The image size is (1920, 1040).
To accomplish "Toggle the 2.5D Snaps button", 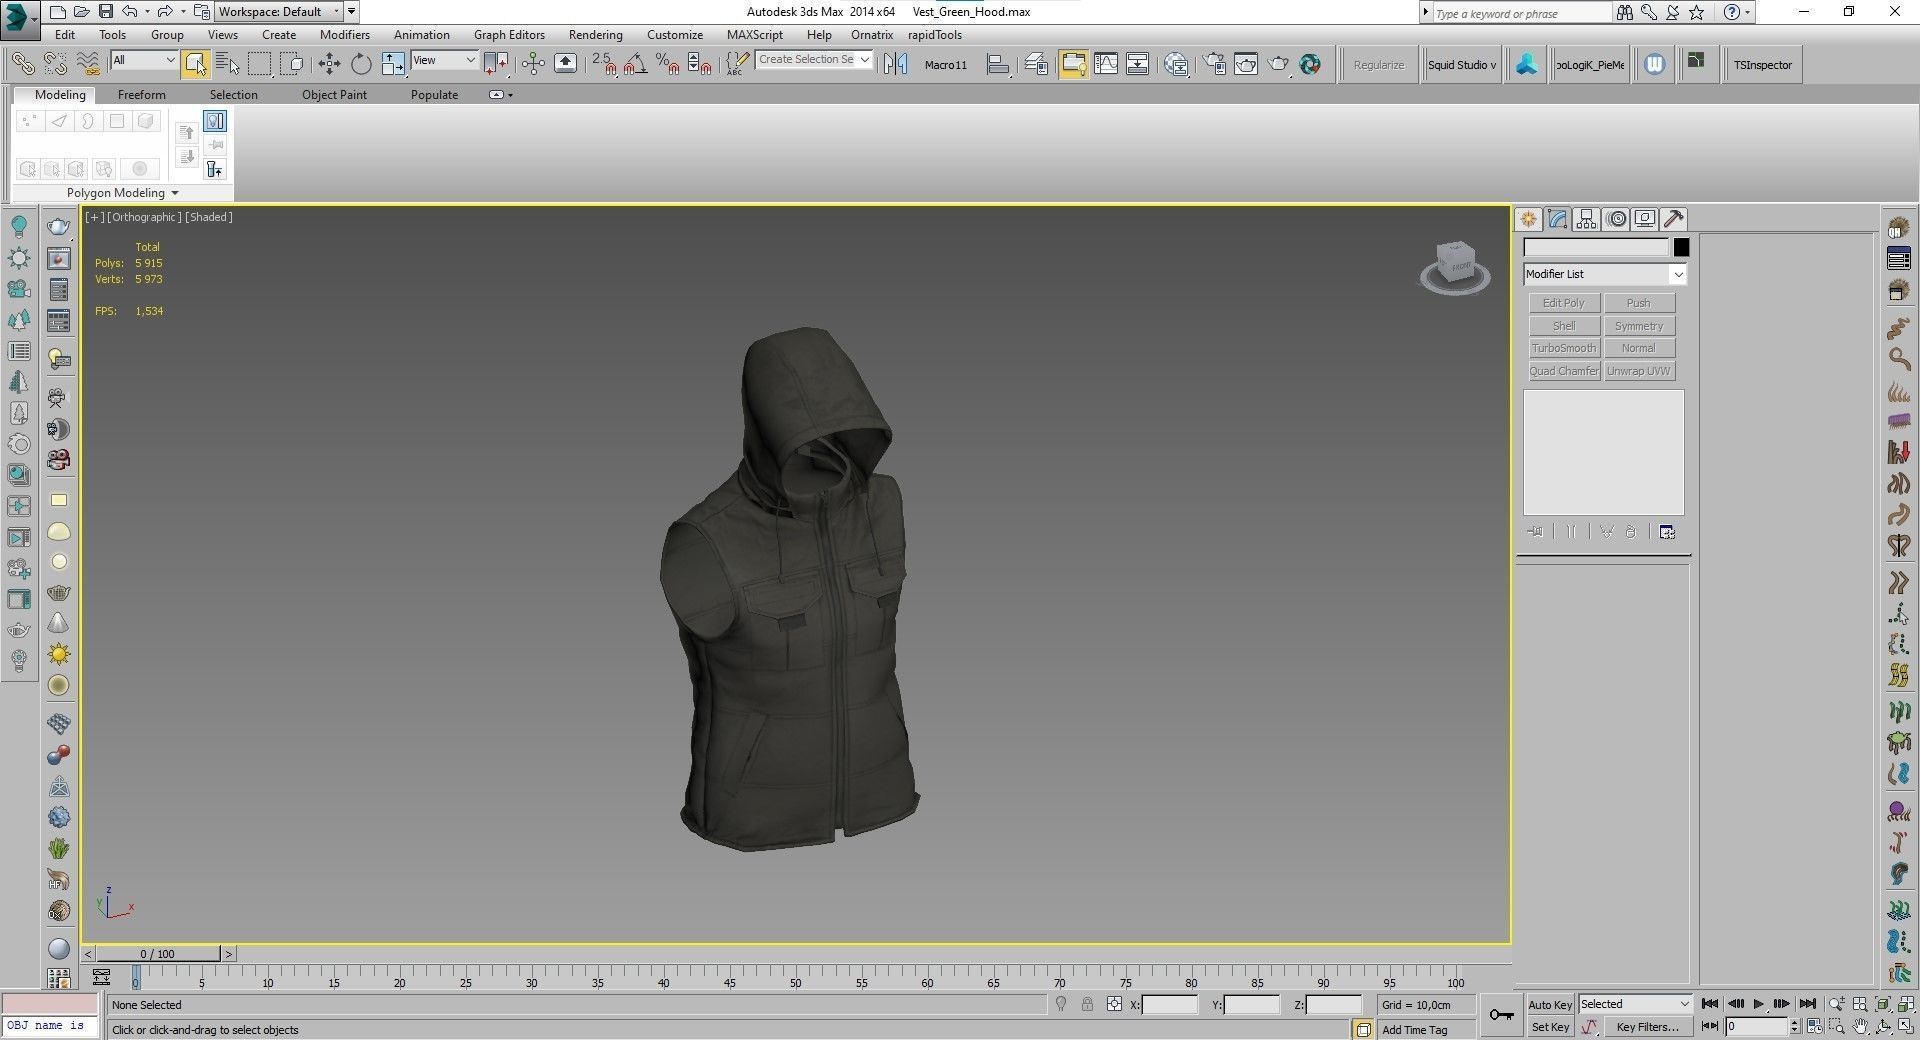I will (604, 64).
